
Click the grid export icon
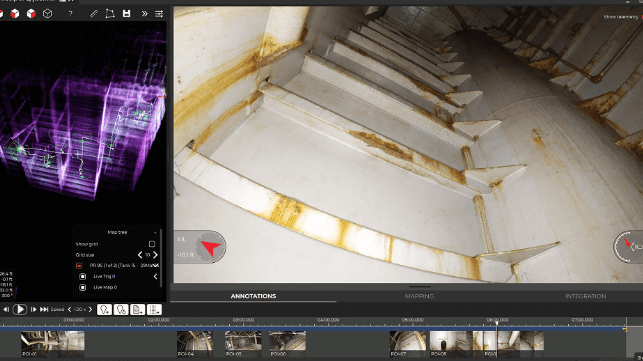point(154,309)
